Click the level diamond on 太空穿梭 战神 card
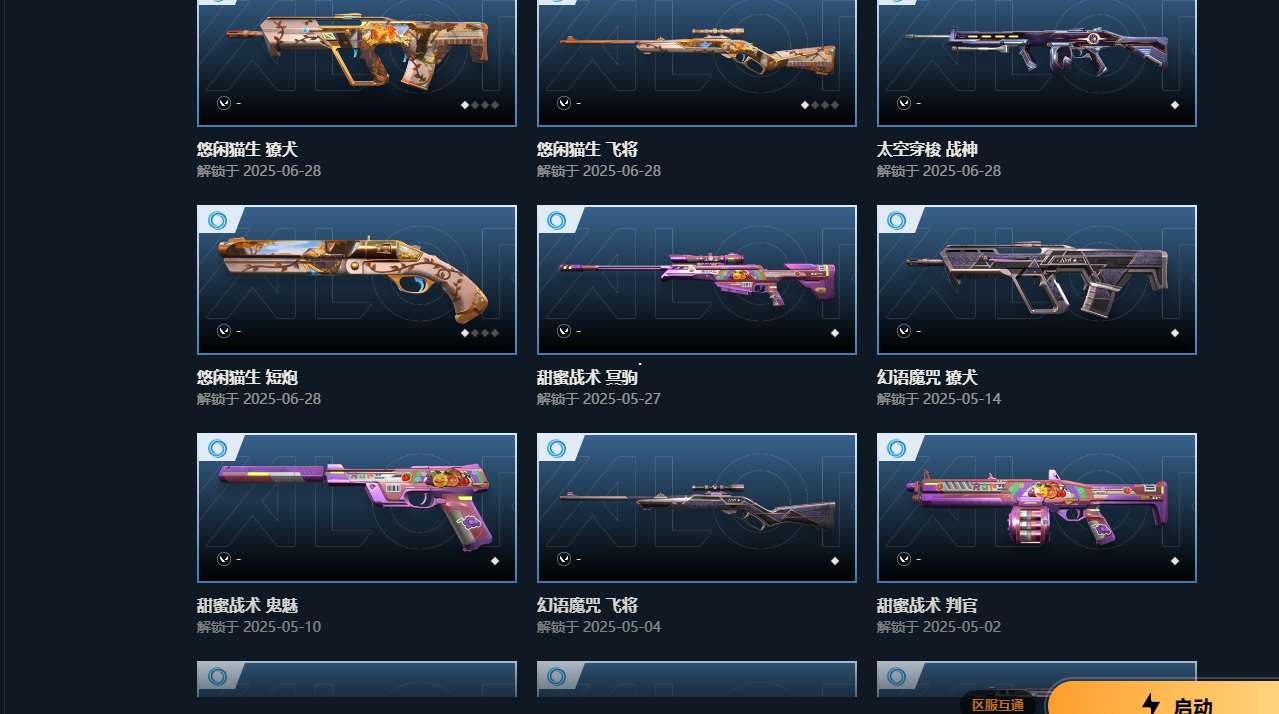 (1175, 105)
